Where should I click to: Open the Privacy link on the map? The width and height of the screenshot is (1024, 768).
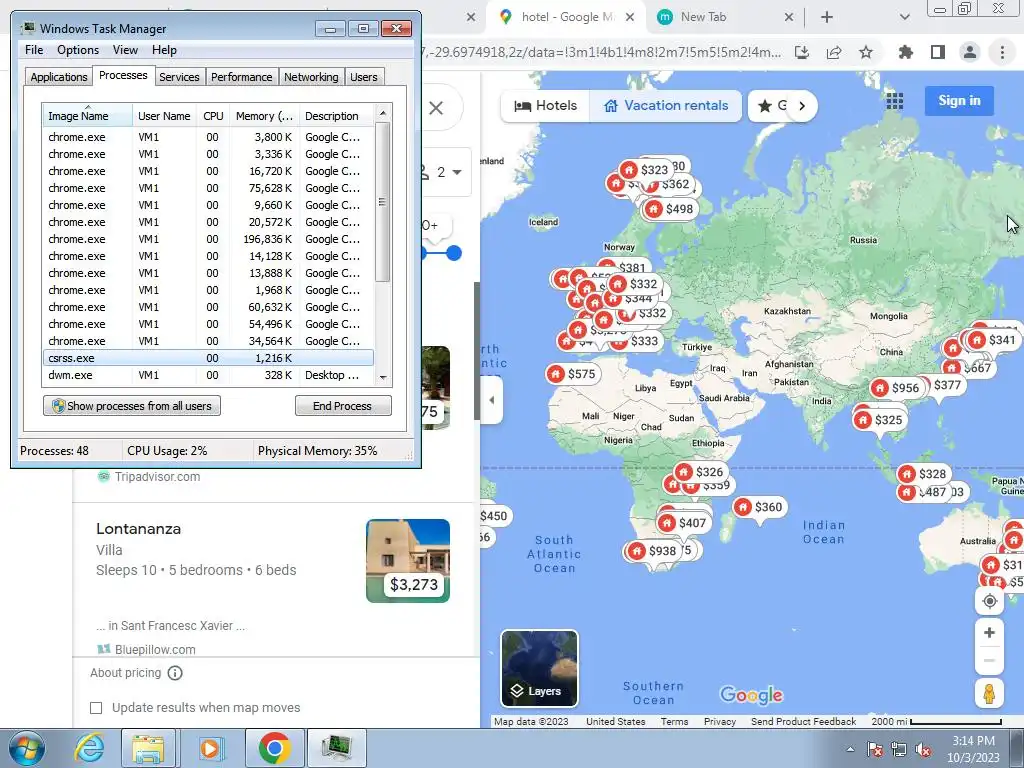(x=720, y=722)
